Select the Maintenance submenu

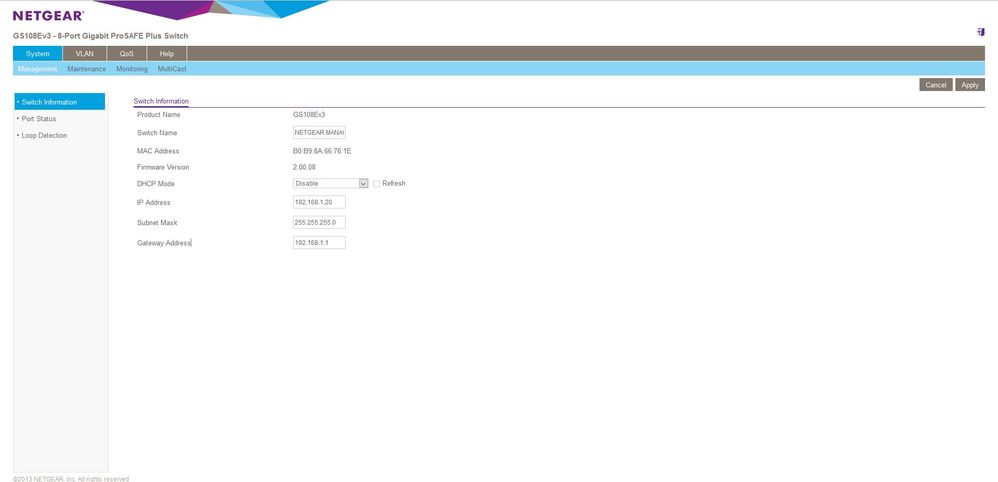point(87,69)
